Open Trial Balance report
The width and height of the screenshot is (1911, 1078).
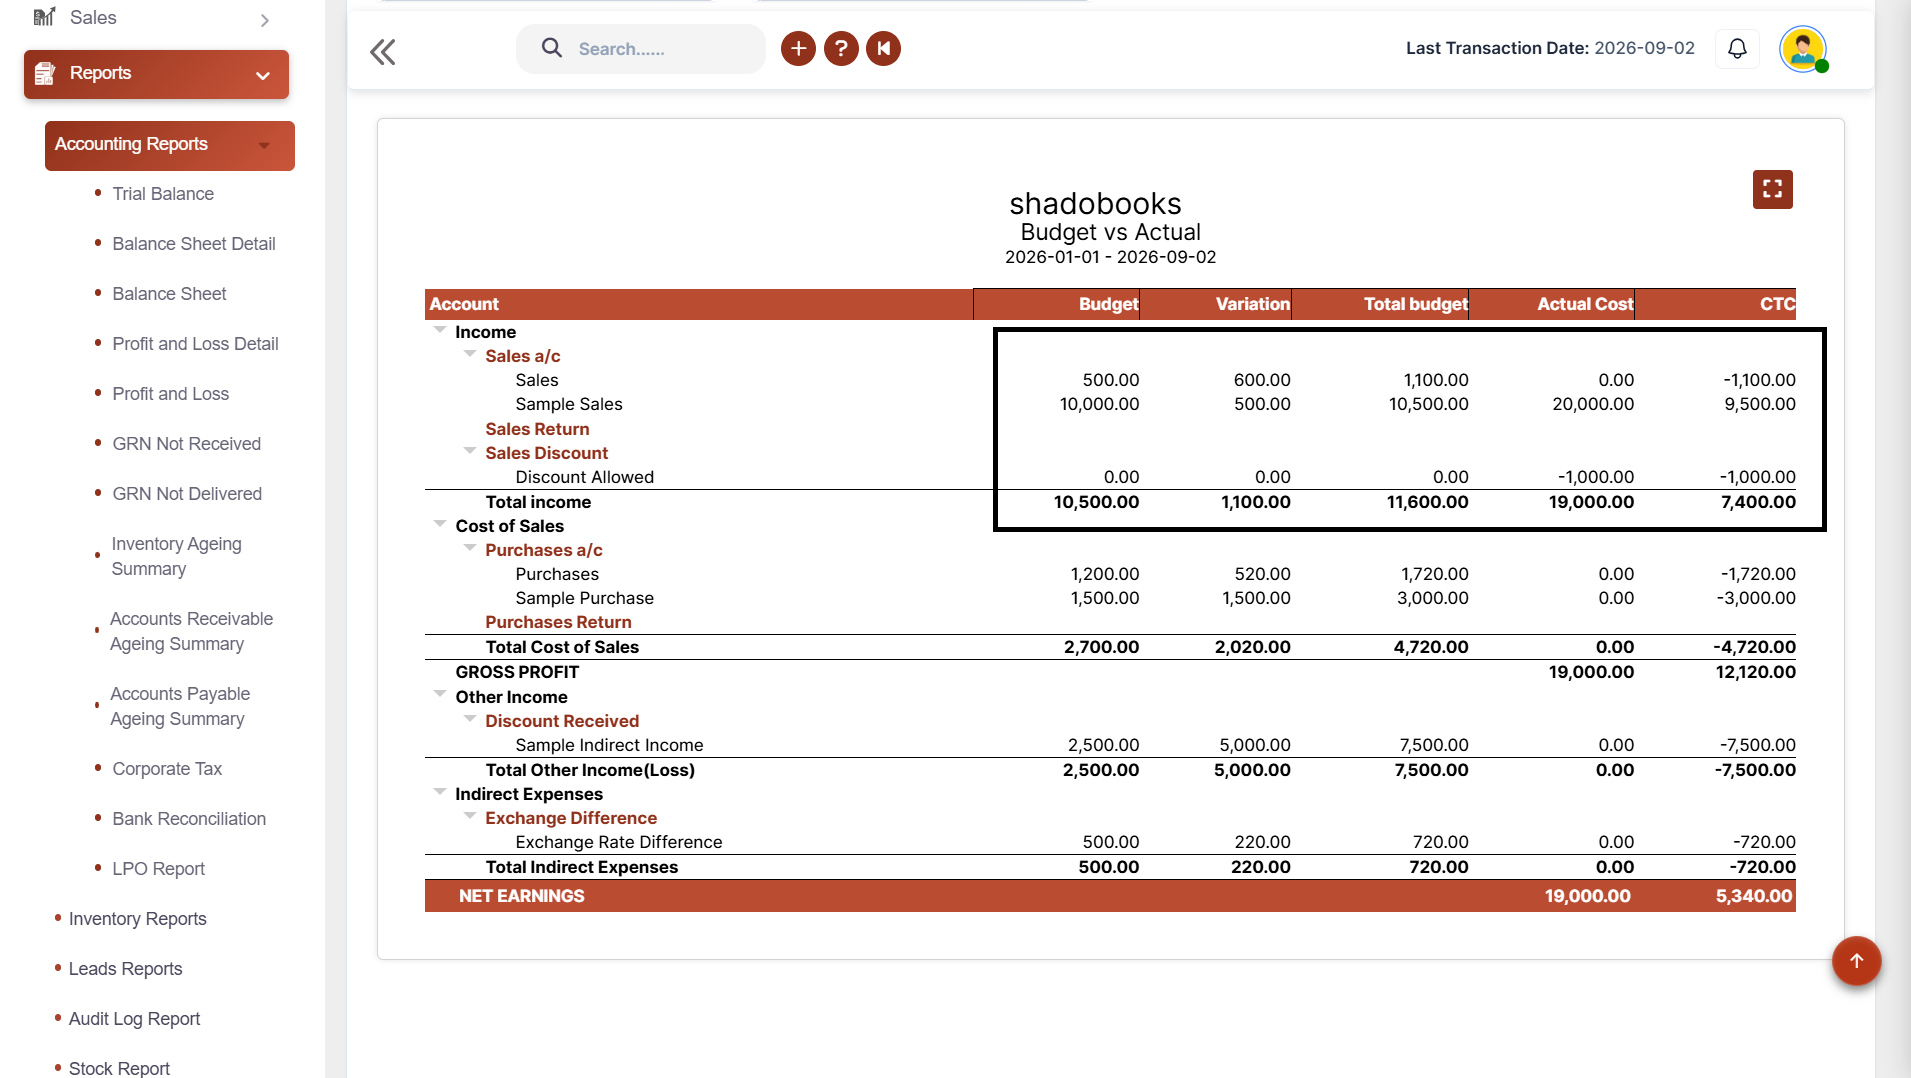pos(163,194)
